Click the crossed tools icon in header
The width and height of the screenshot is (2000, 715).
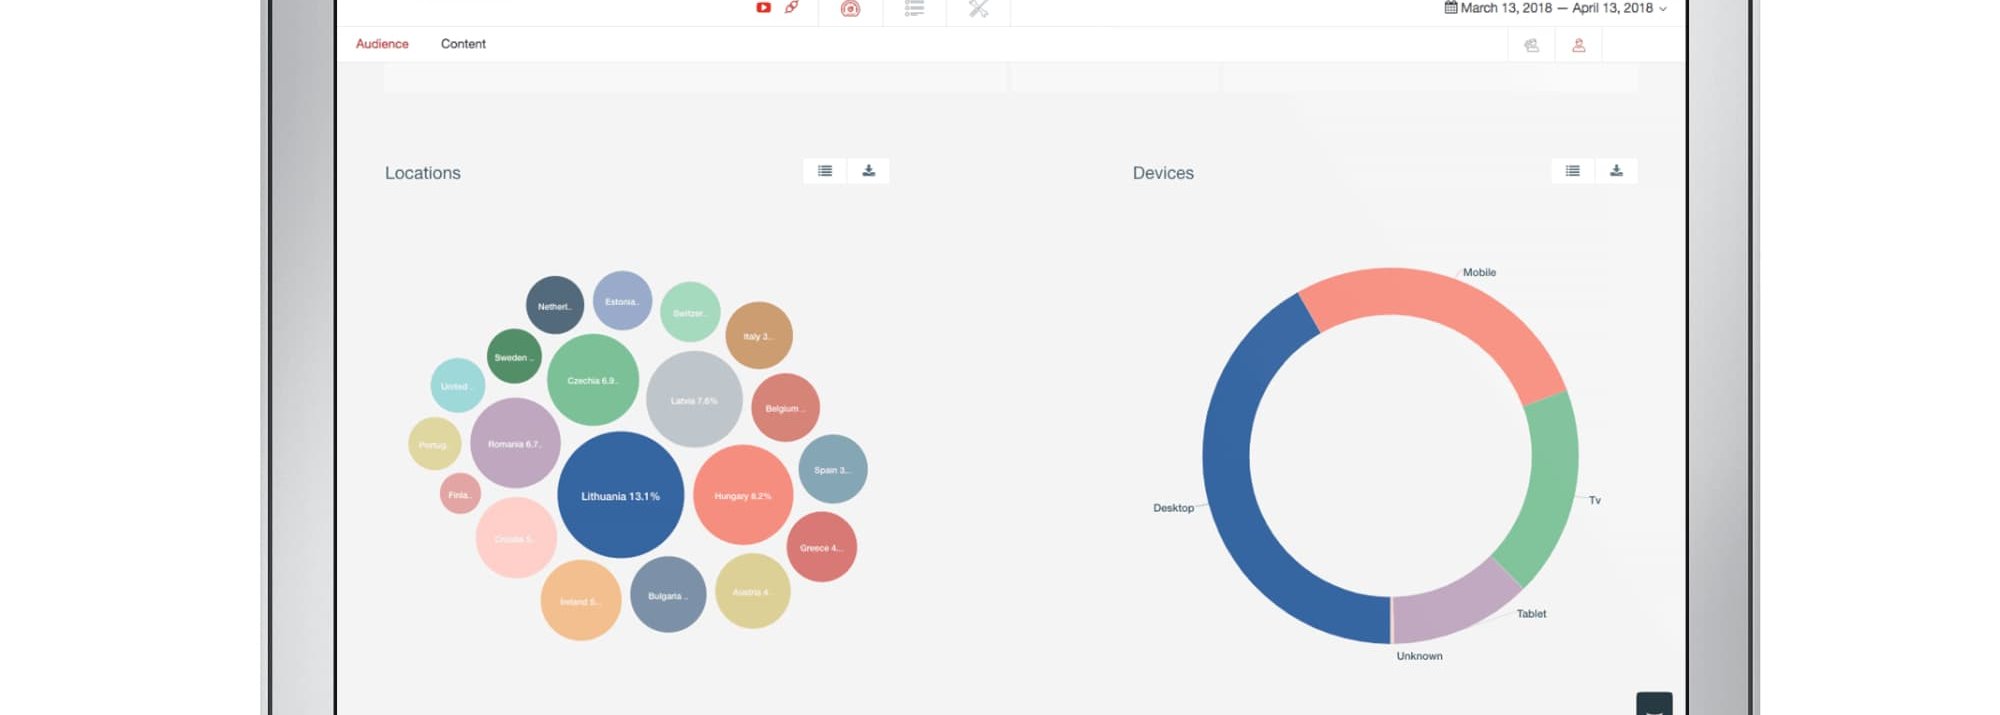978,9
